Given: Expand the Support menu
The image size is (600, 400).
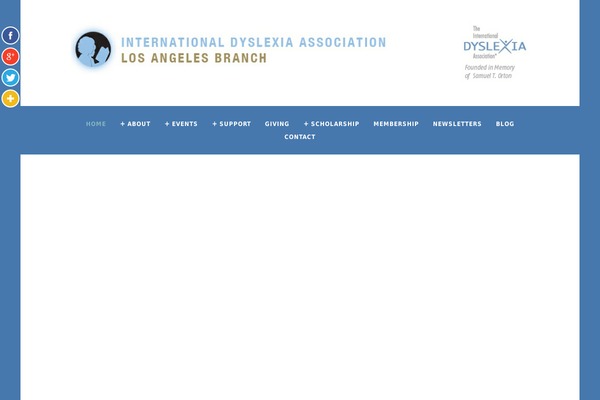Looking at the screenshot, I should coord(232,124).
